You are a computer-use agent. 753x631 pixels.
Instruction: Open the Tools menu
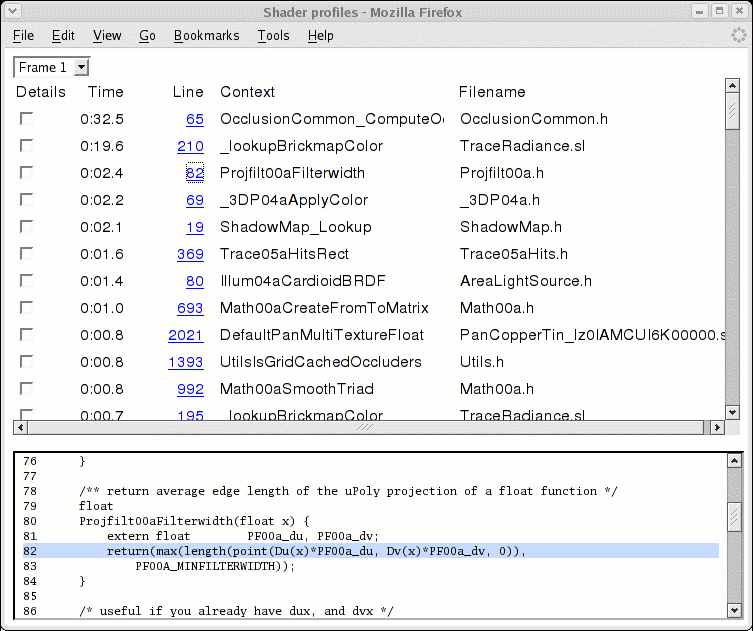click(x=273, y=35)
